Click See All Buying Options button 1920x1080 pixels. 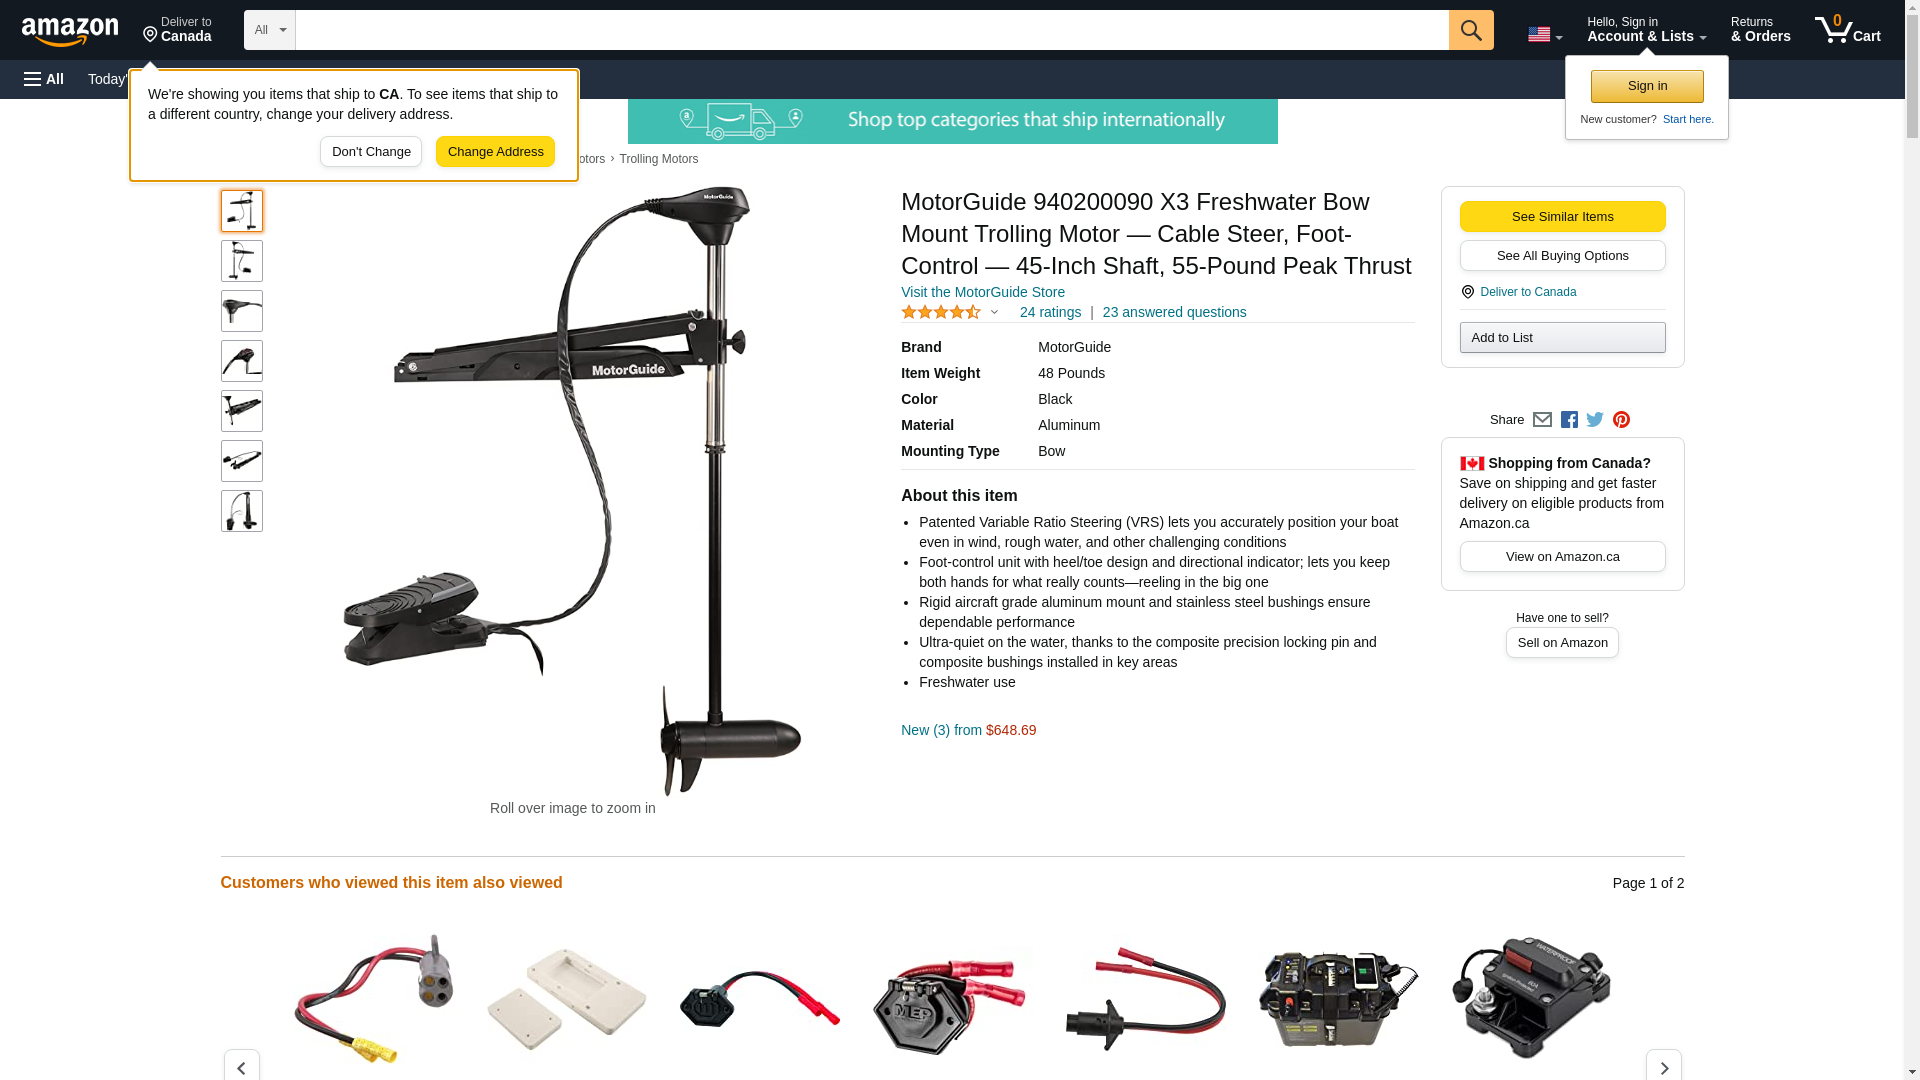pyautogui.click(x=1562, y=256)
